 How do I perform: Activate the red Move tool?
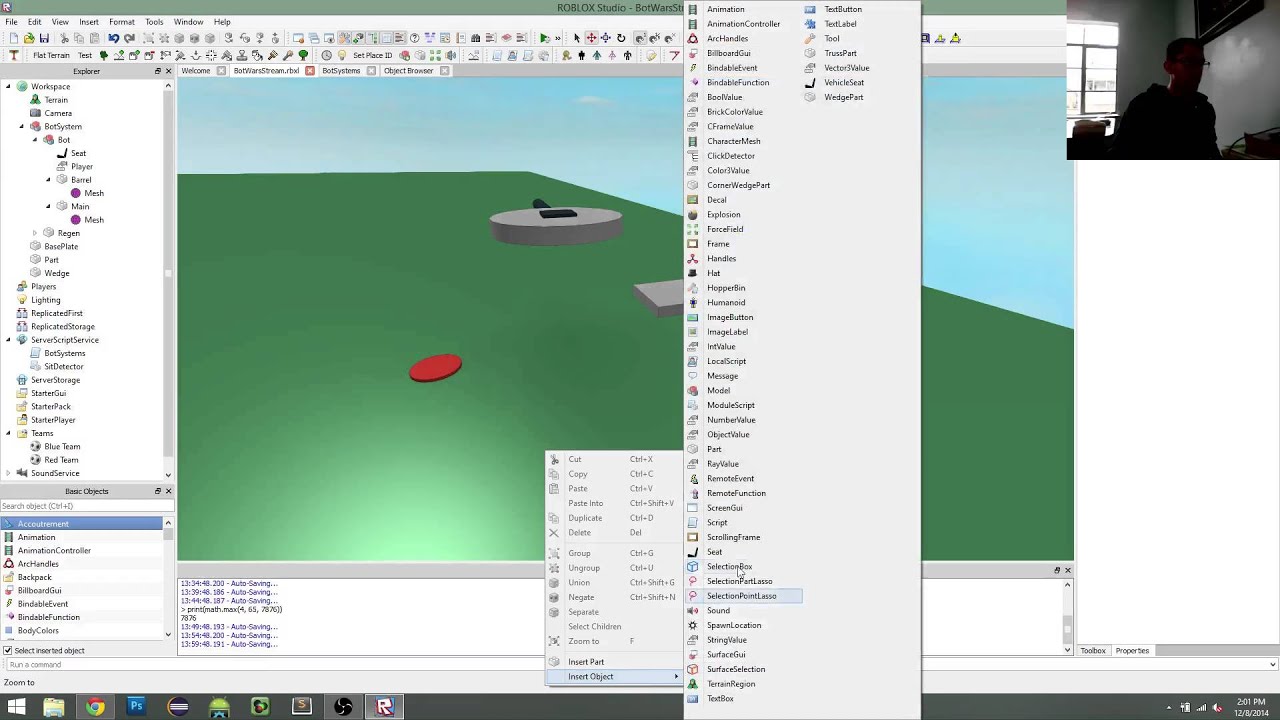tap(591, 38)
